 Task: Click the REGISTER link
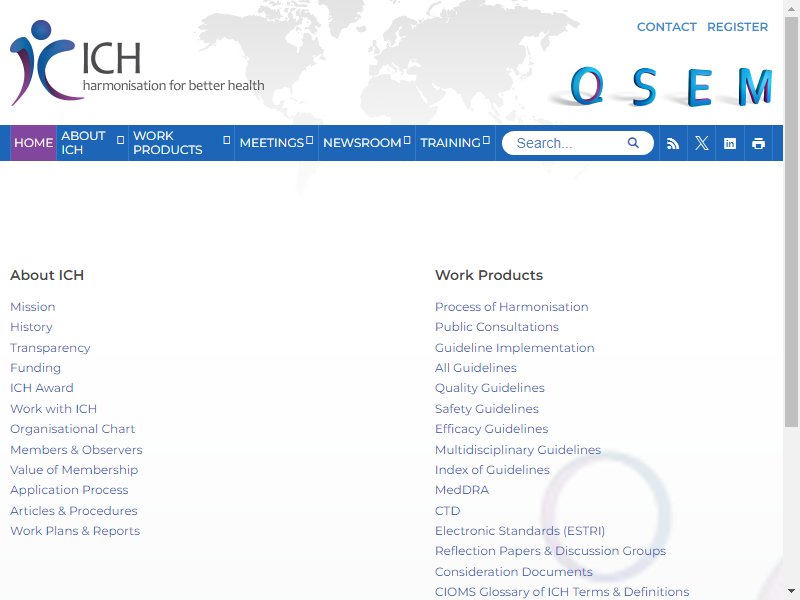737,27
